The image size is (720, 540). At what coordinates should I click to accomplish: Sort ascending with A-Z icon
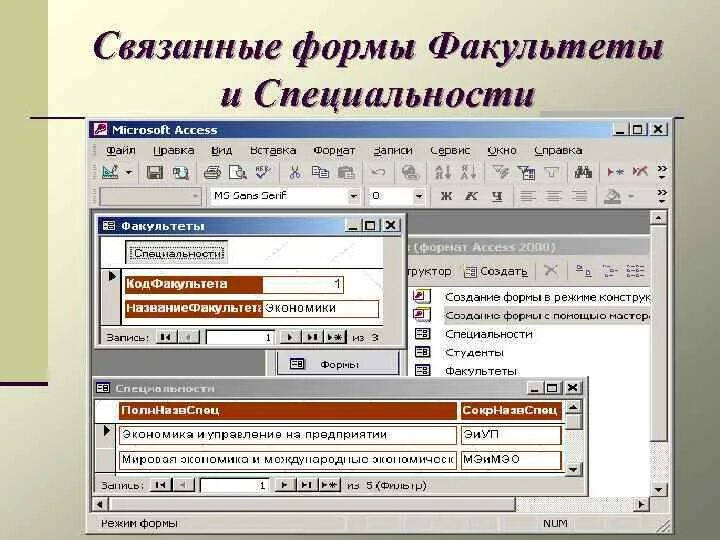443,173
